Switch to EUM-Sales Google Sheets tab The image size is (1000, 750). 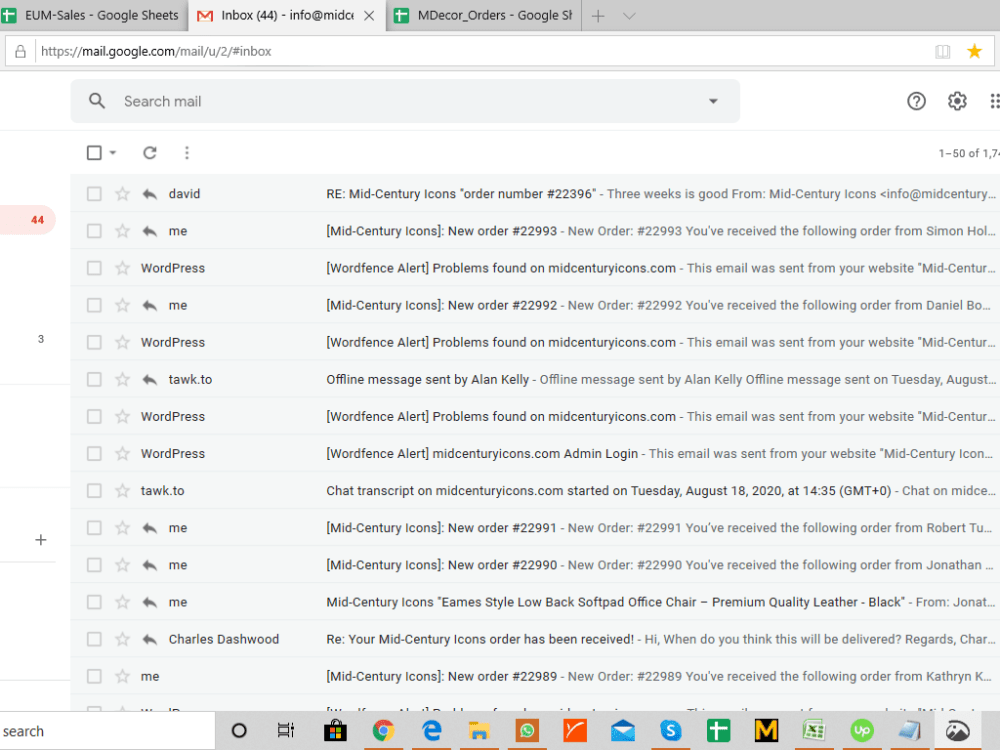(x=94, y=15)
